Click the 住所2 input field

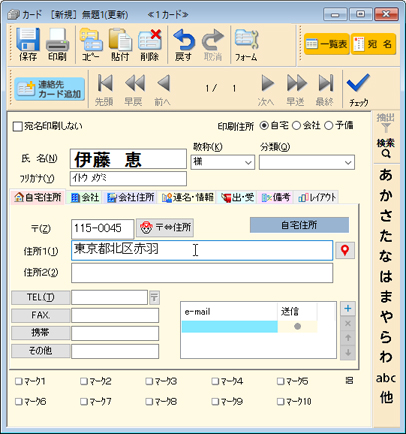(x=202, y=273)
